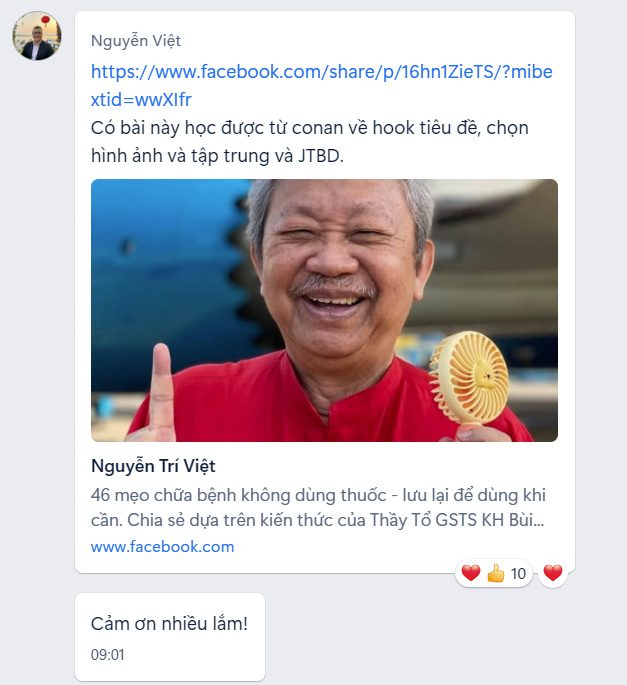627x685 pixels.
Task: Open the reaction count '10'
Action: (519, 574)
